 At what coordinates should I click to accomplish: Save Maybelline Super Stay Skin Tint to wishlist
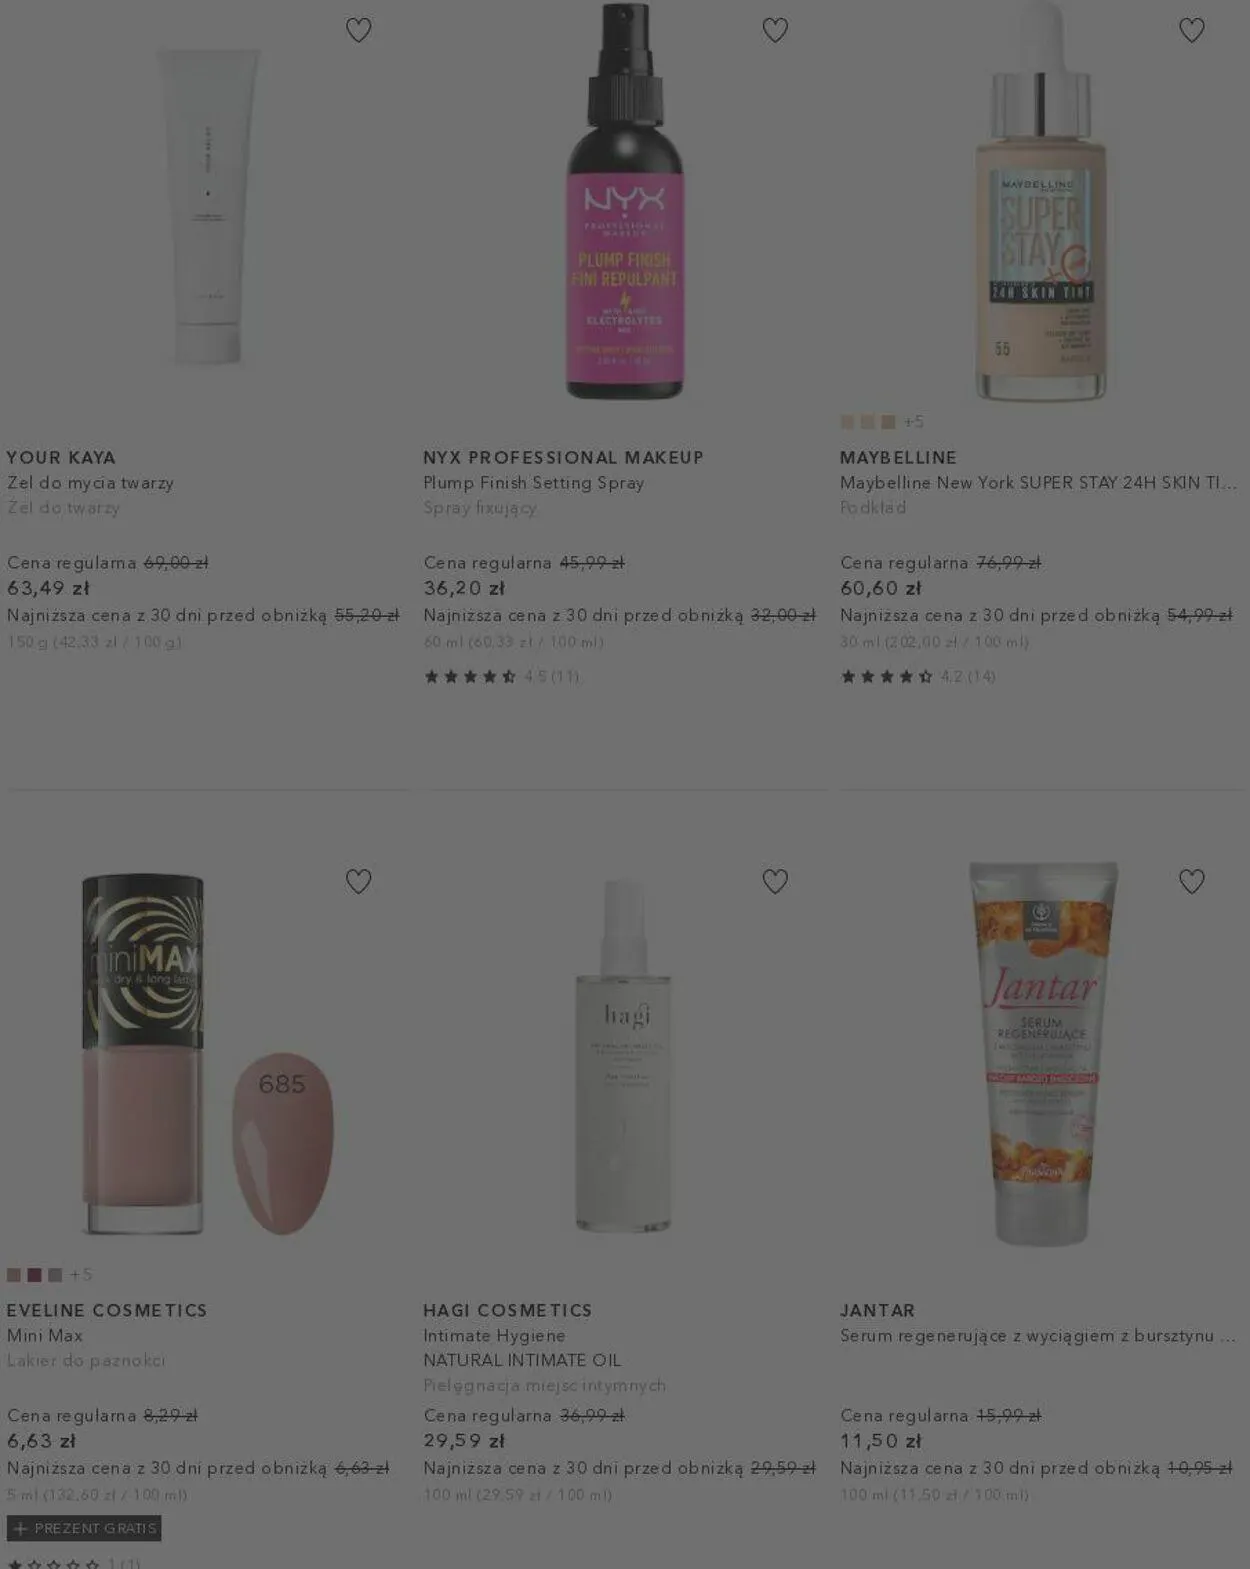point(1191,30)
